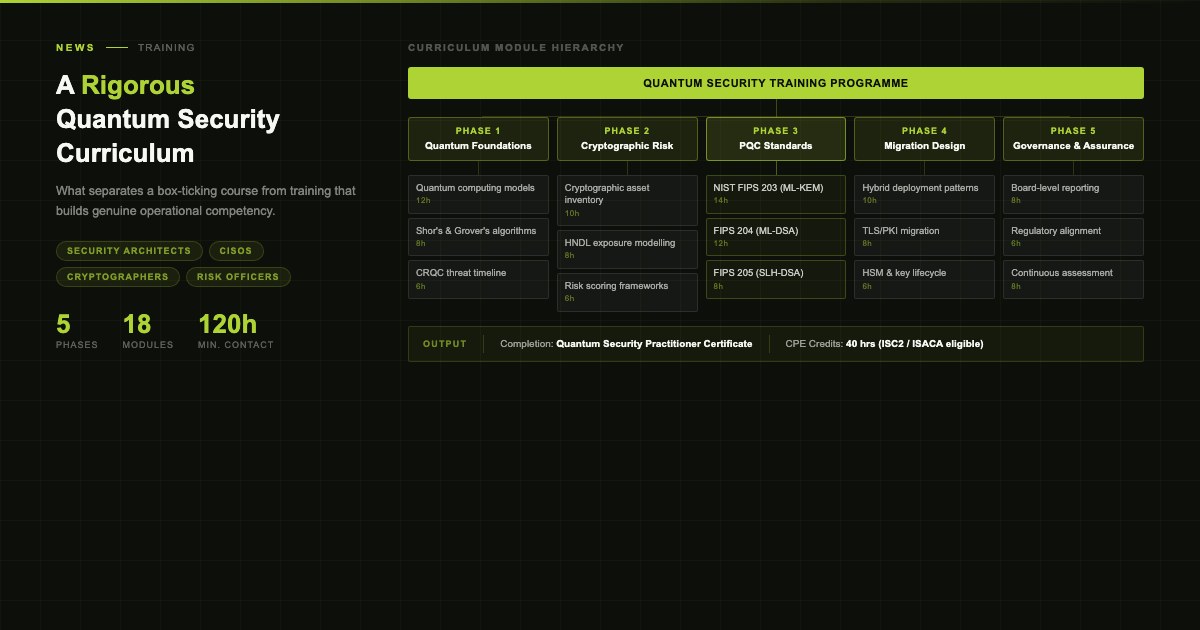Select NIST FIPS 203 (ML-KEM) module
1200x630 pixels.
[x=776, y=194]
